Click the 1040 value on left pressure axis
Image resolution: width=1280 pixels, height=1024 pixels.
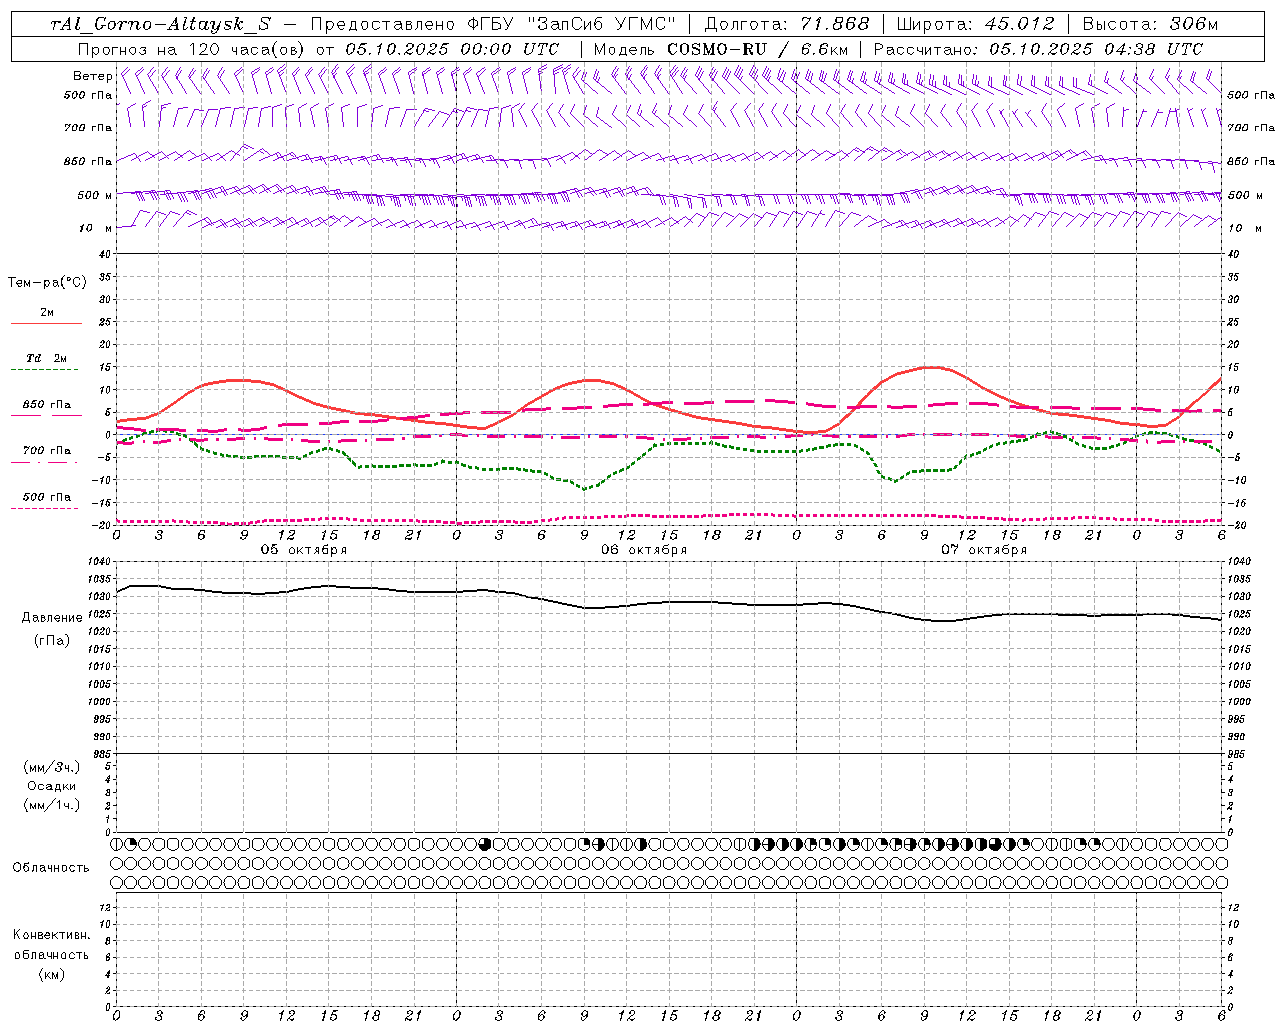(100, 562)
